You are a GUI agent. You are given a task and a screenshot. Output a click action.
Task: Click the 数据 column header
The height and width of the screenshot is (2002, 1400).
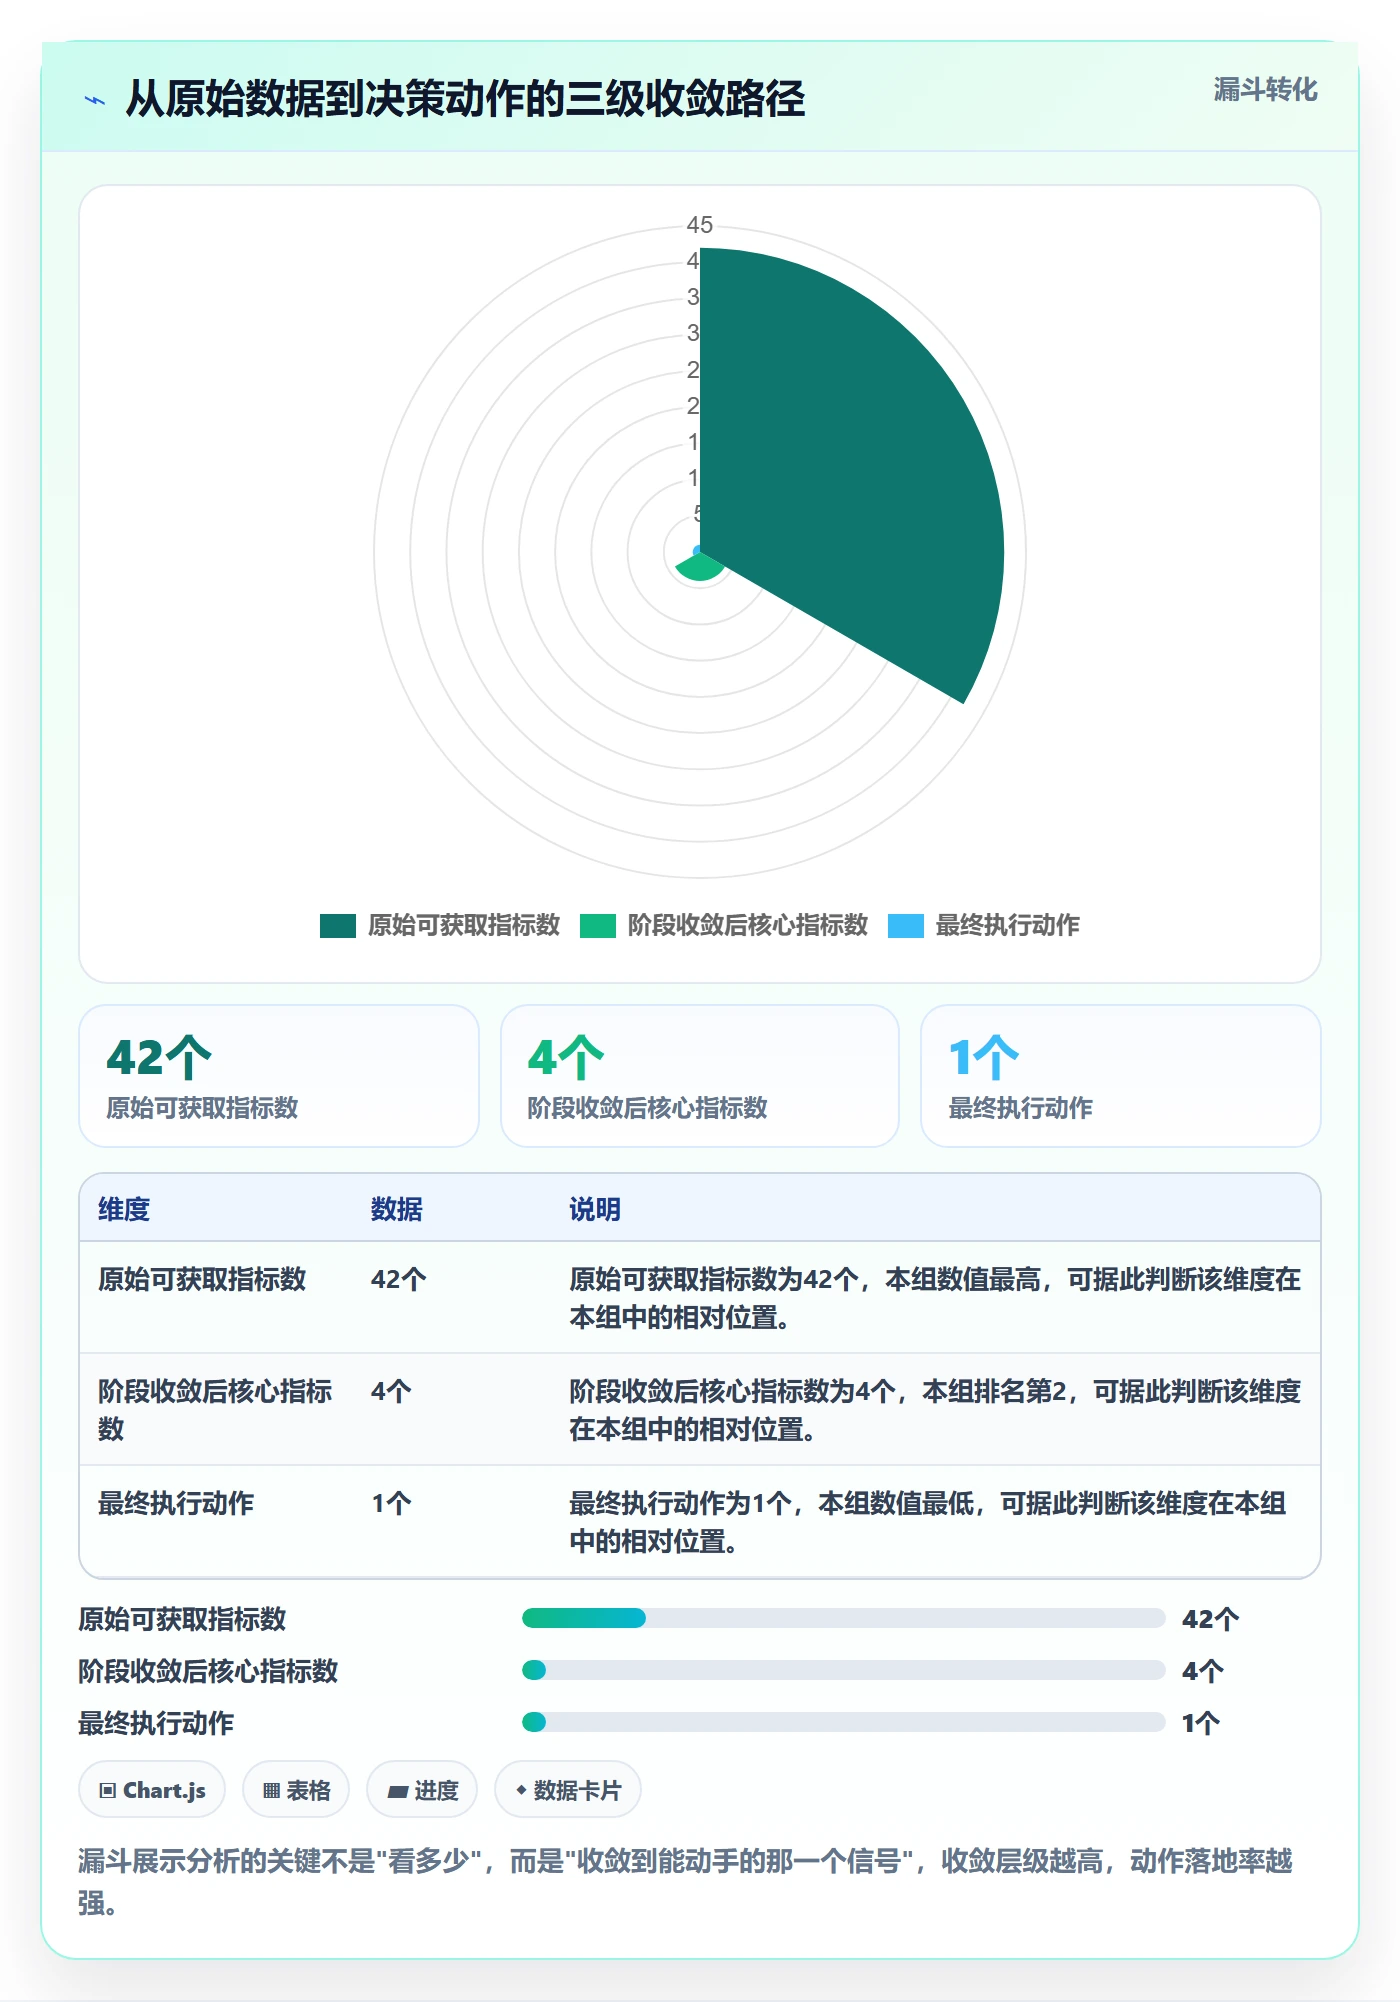tap(397, 1209)
